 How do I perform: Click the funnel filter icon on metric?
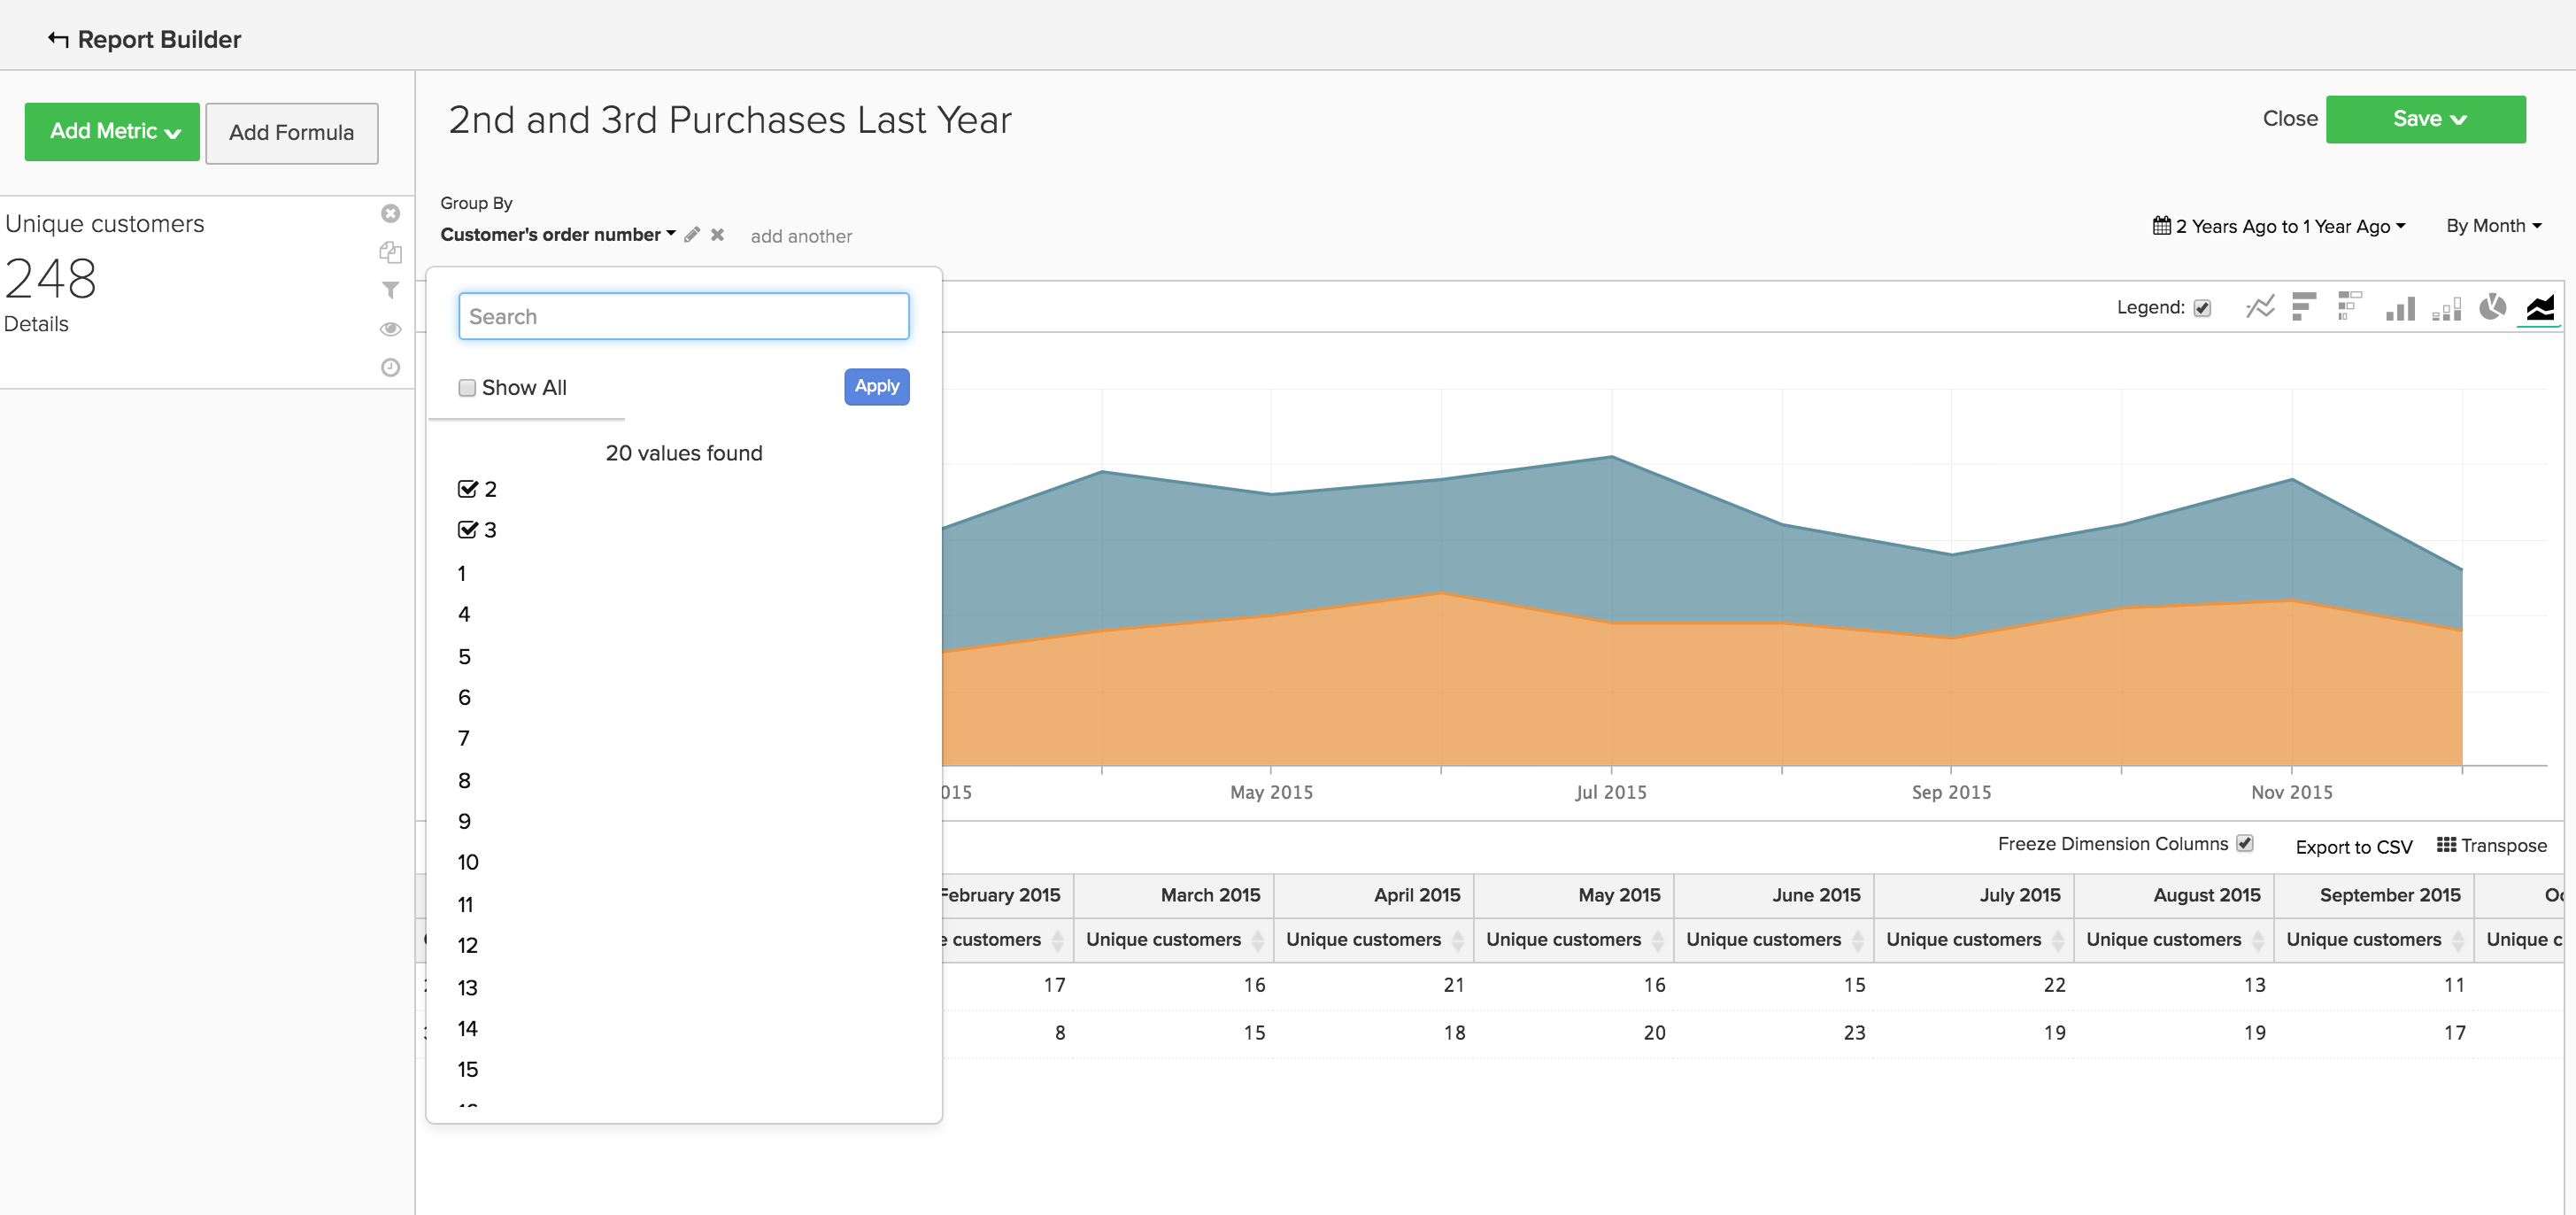tap(390, 290)
